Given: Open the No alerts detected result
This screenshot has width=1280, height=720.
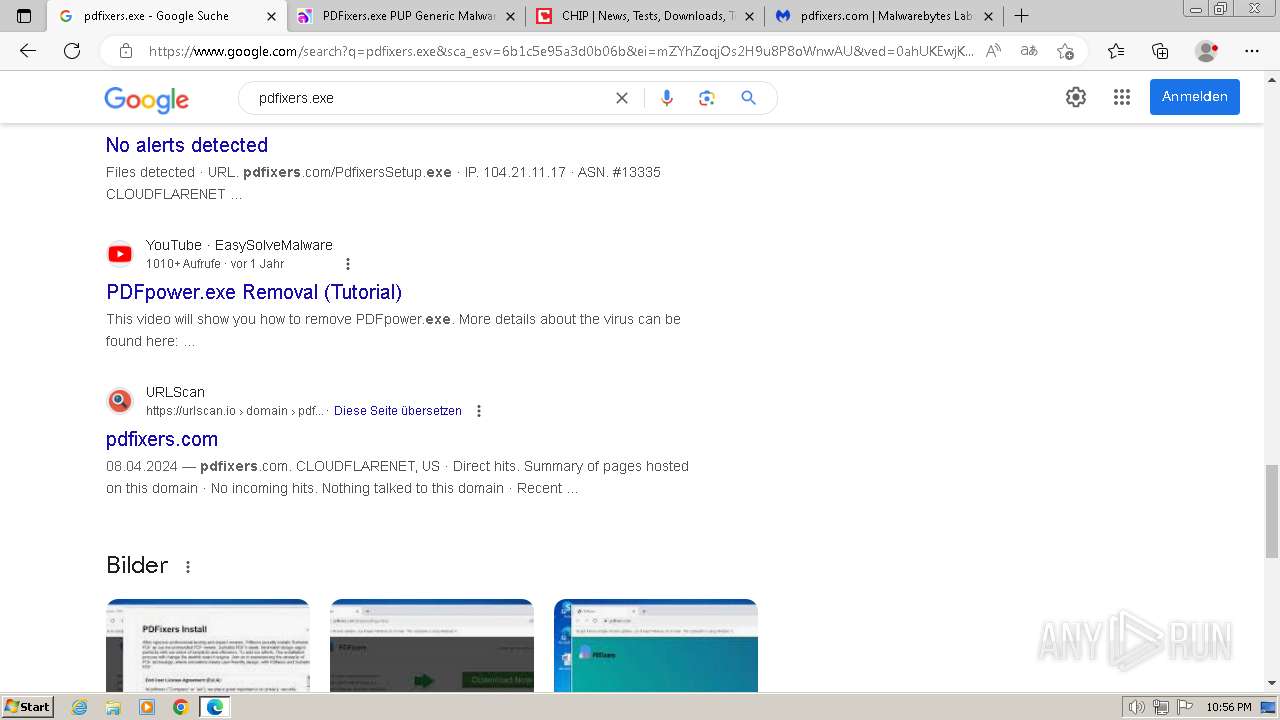Looking at the screenshot, I should click(187, 145).
